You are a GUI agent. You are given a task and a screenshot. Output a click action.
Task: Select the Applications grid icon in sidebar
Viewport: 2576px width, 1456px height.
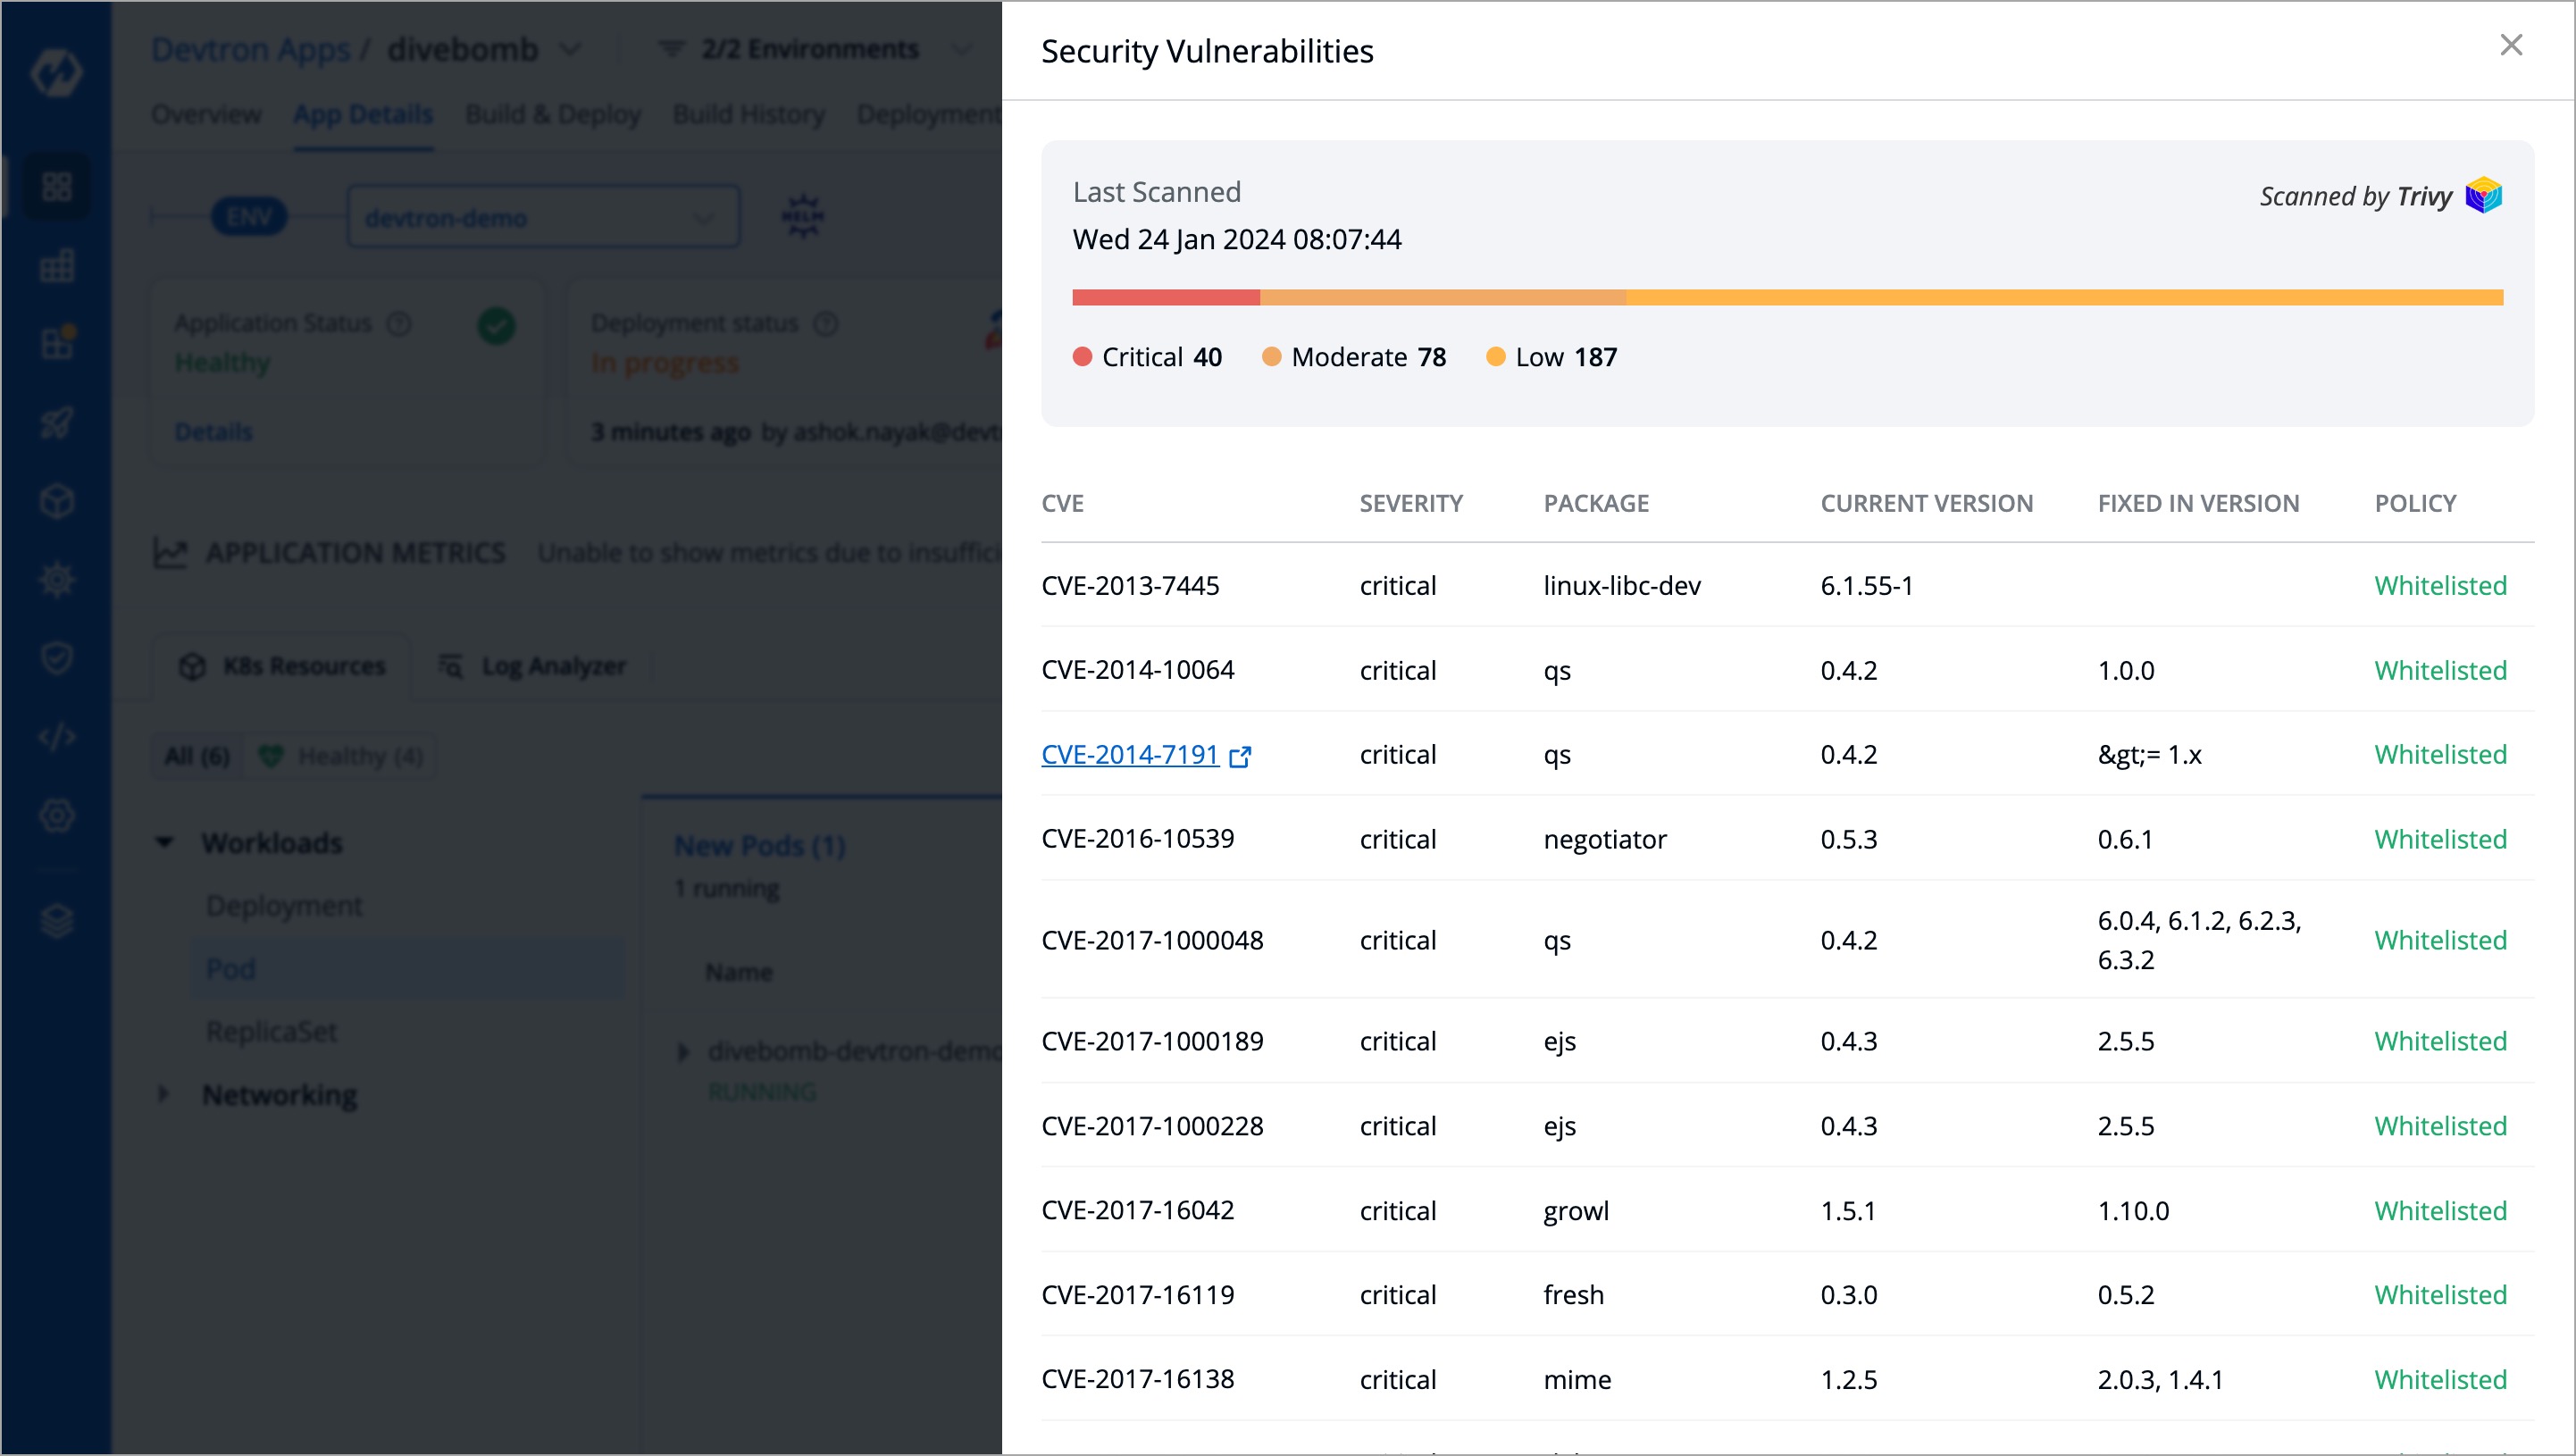(x=57, y=186)
